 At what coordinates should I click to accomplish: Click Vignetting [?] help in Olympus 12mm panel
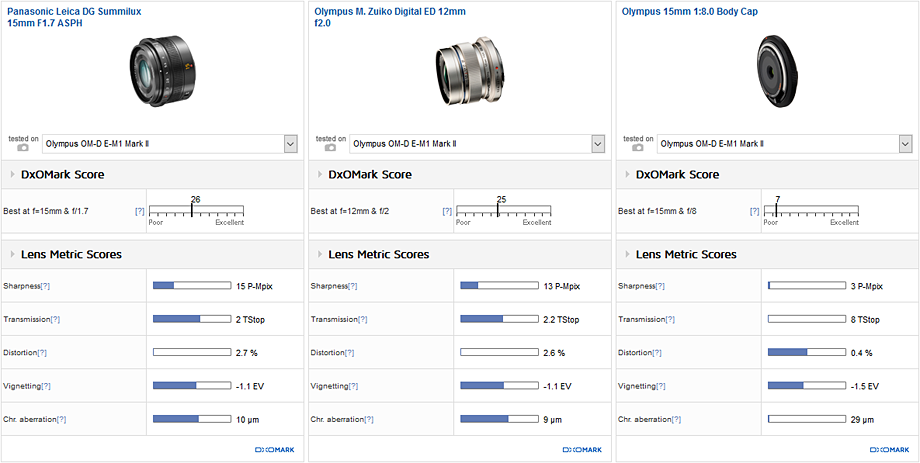(353, 386)
